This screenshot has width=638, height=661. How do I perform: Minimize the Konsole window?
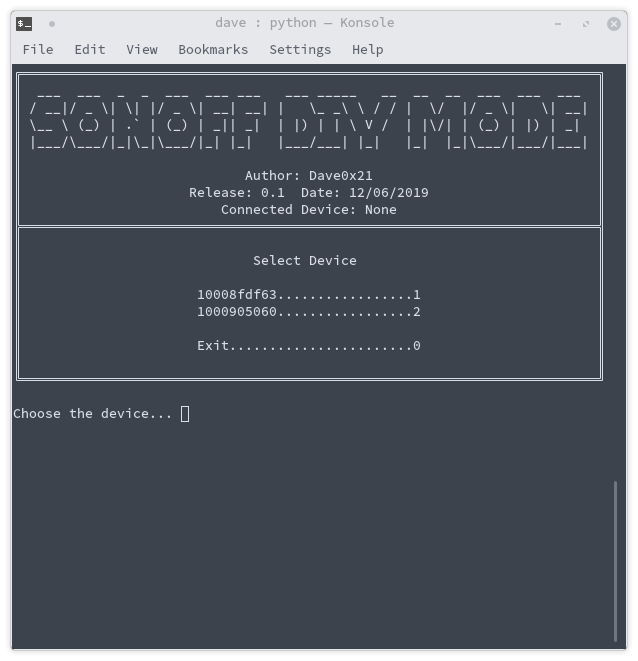tap(558, 24)
